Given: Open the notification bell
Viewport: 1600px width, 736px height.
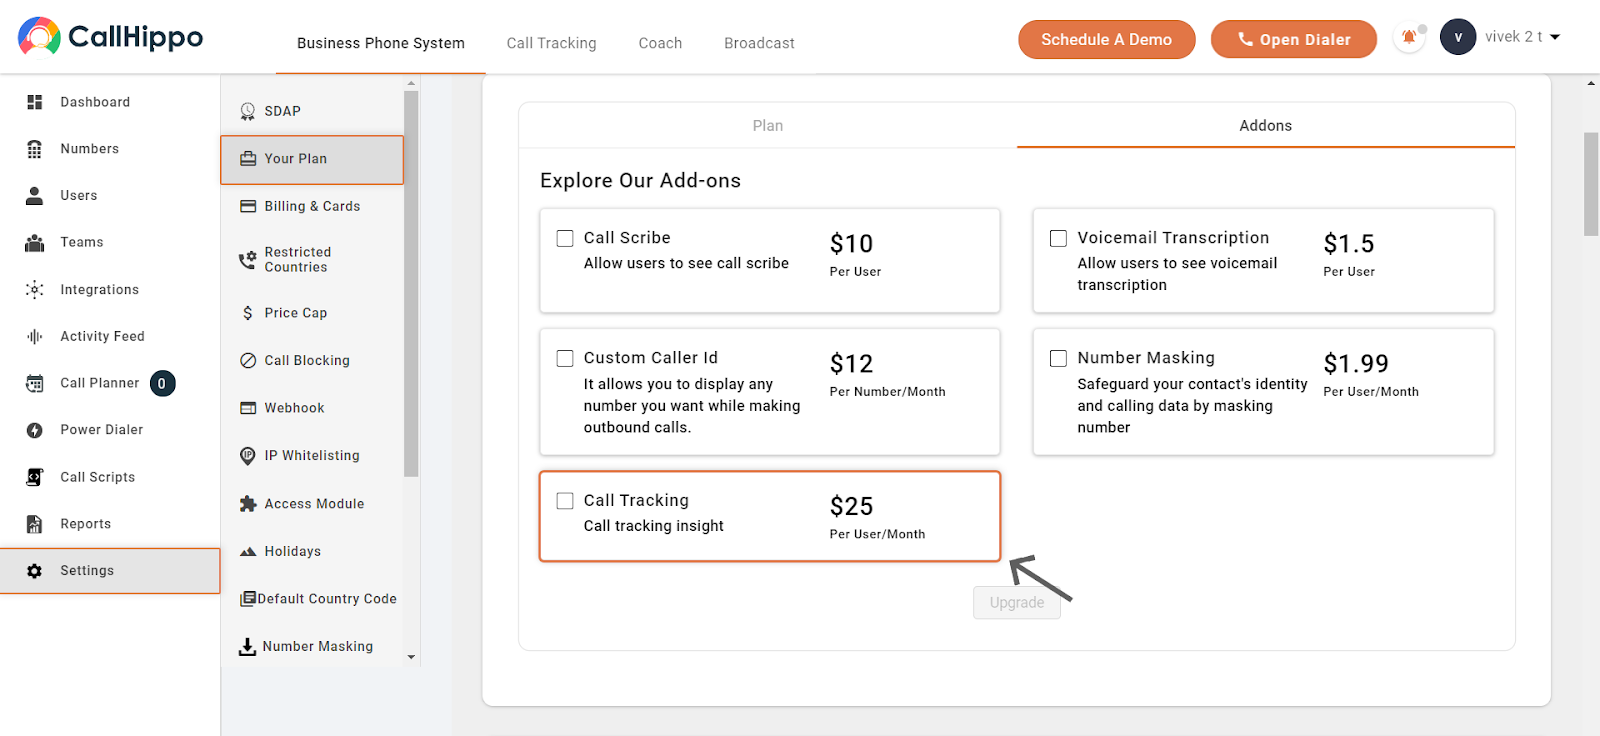Looking at the screenshot, I should pyautogui.click(x=1409, y=38).
